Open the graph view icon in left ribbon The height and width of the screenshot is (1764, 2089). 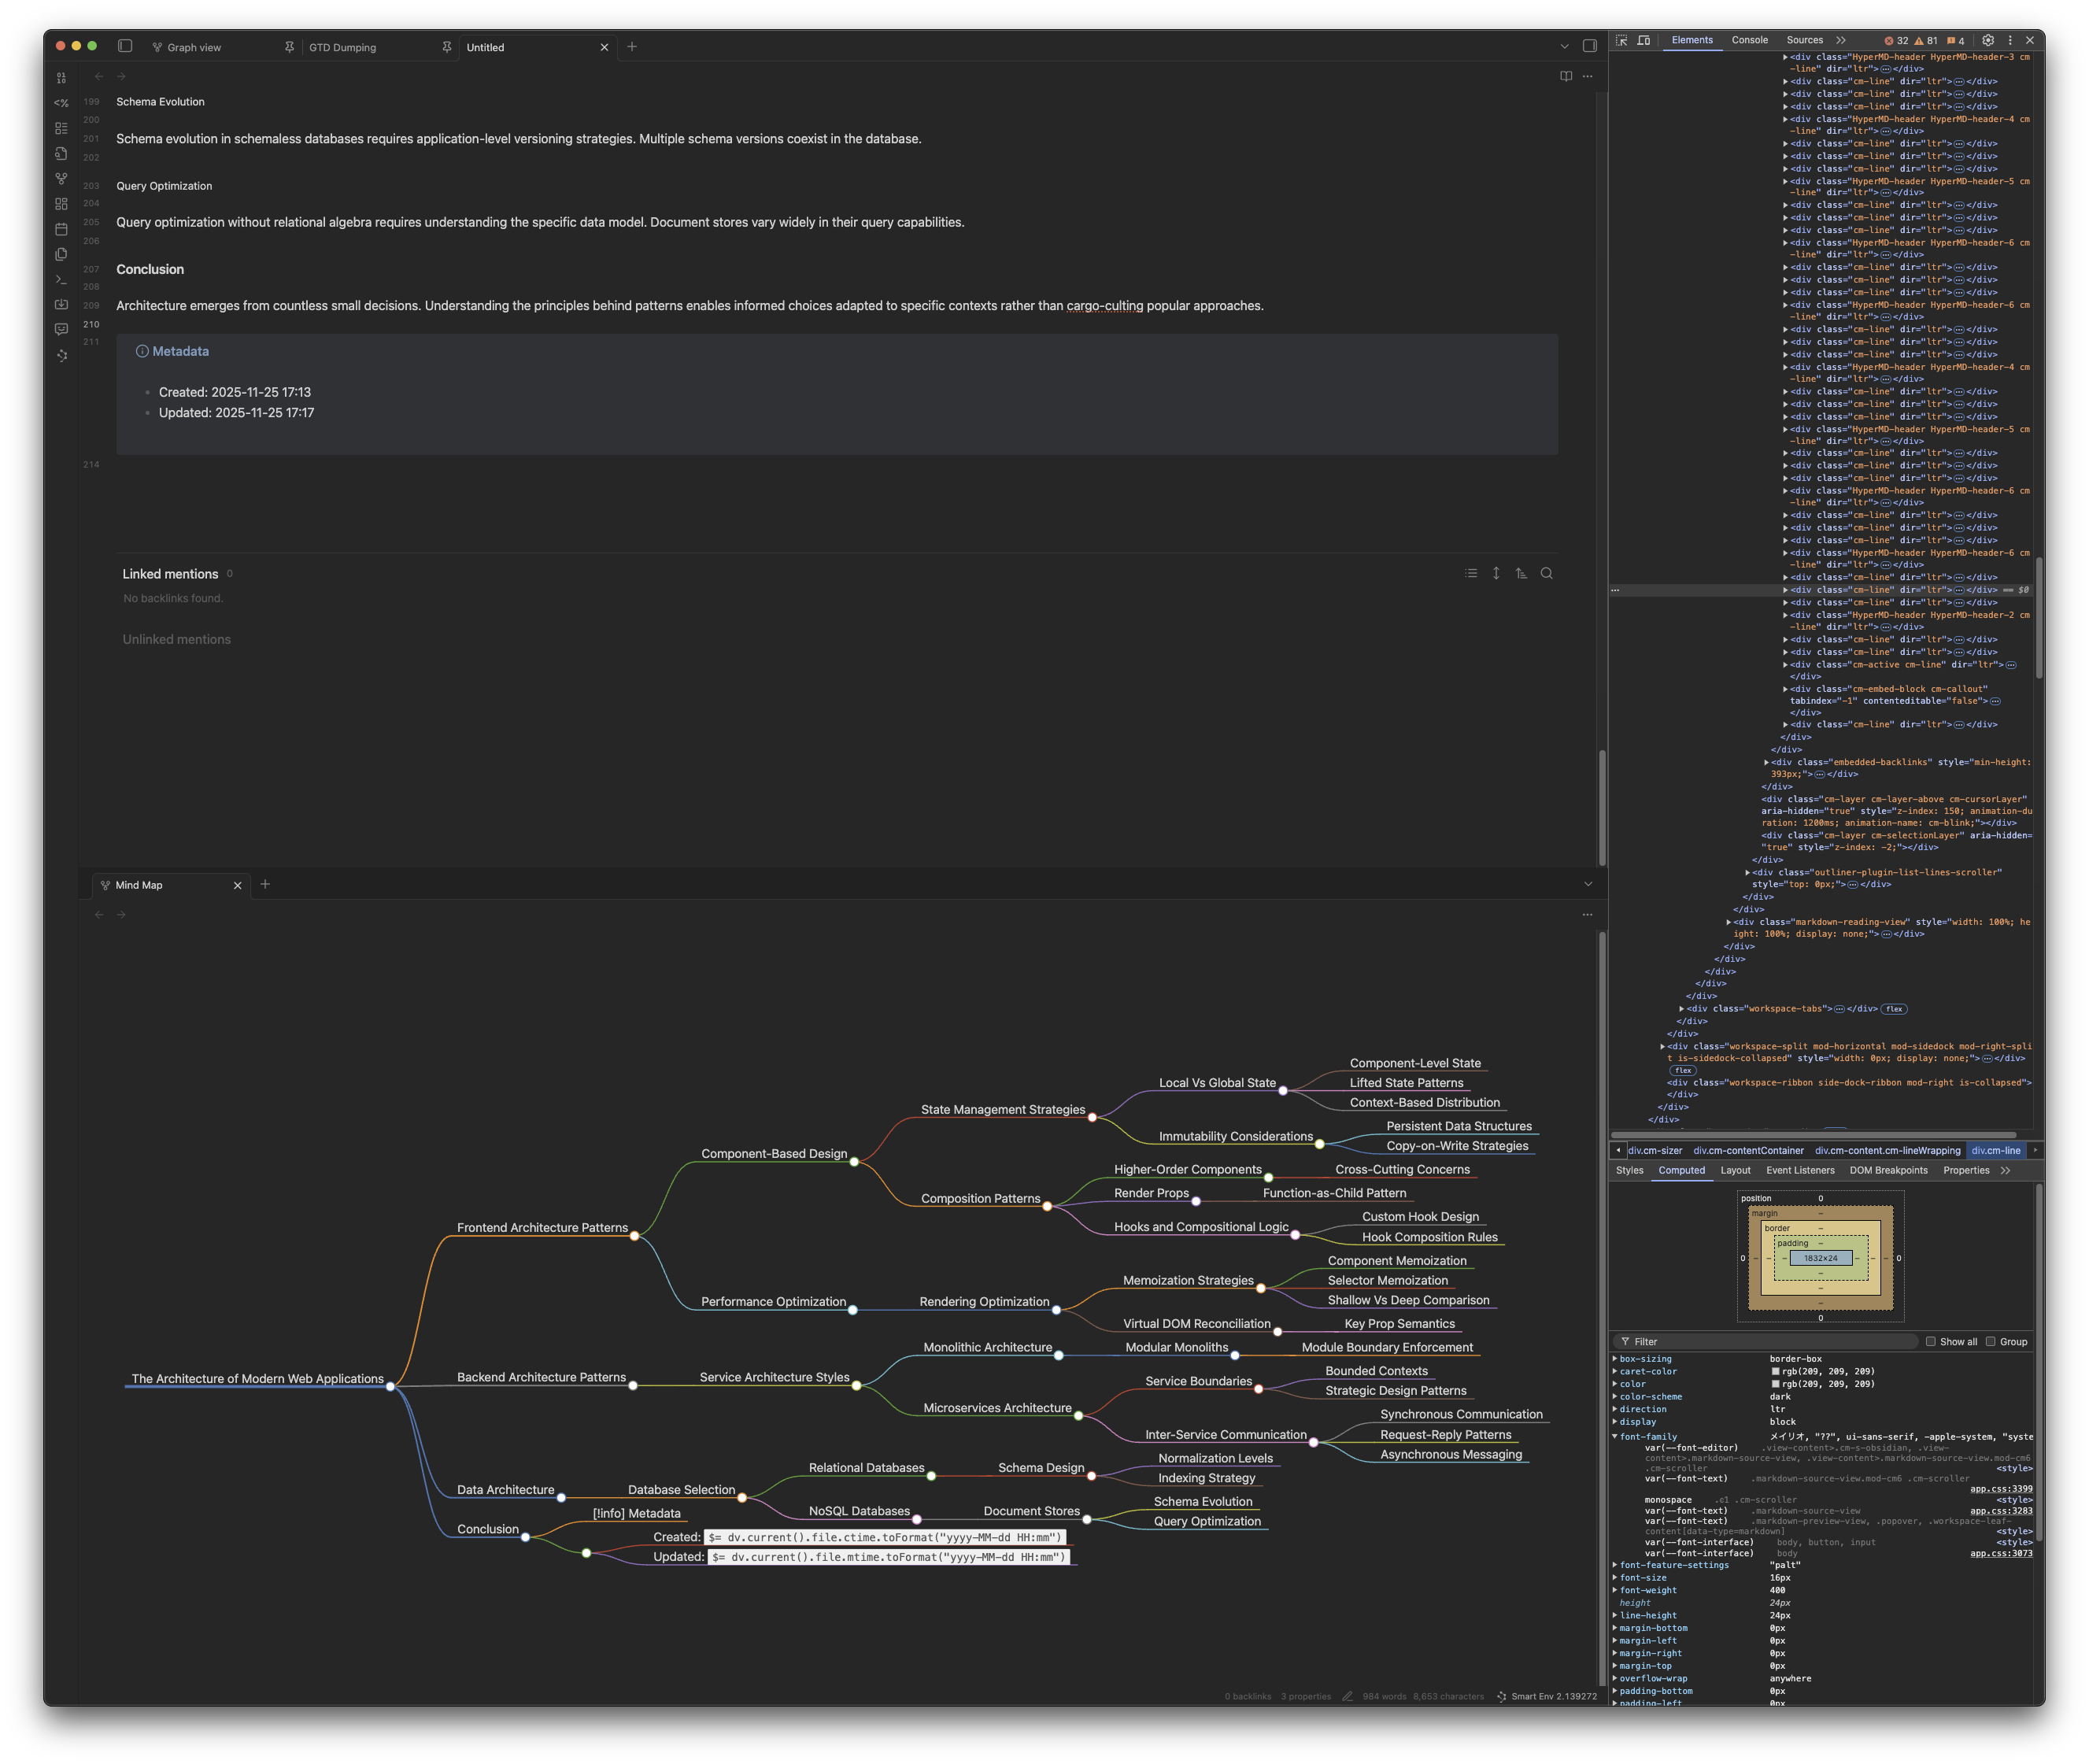click(61, 178)
